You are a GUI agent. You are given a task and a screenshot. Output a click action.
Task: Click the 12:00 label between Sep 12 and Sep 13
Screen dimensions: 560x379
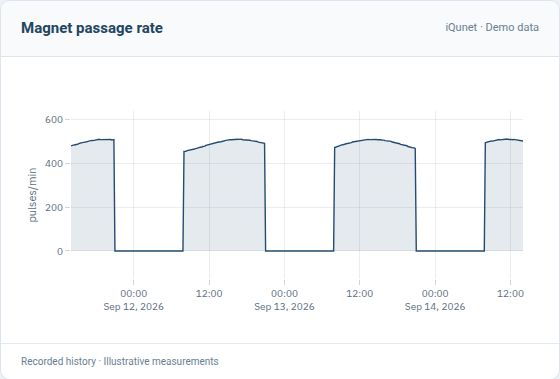[x=209, y=294]
